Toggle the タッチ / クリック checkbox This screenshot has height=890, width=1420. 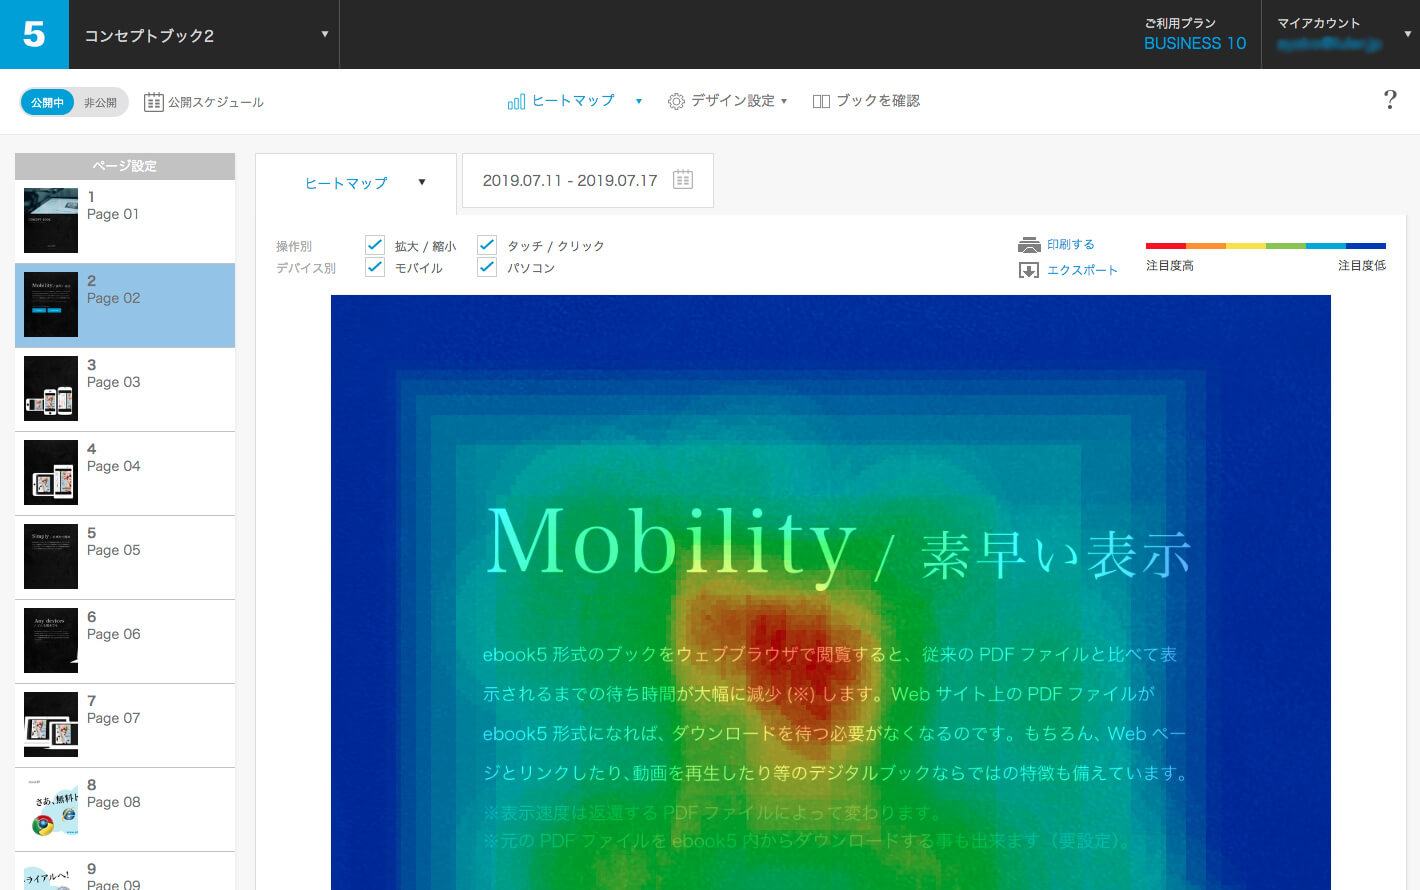(x=487, y=244)
